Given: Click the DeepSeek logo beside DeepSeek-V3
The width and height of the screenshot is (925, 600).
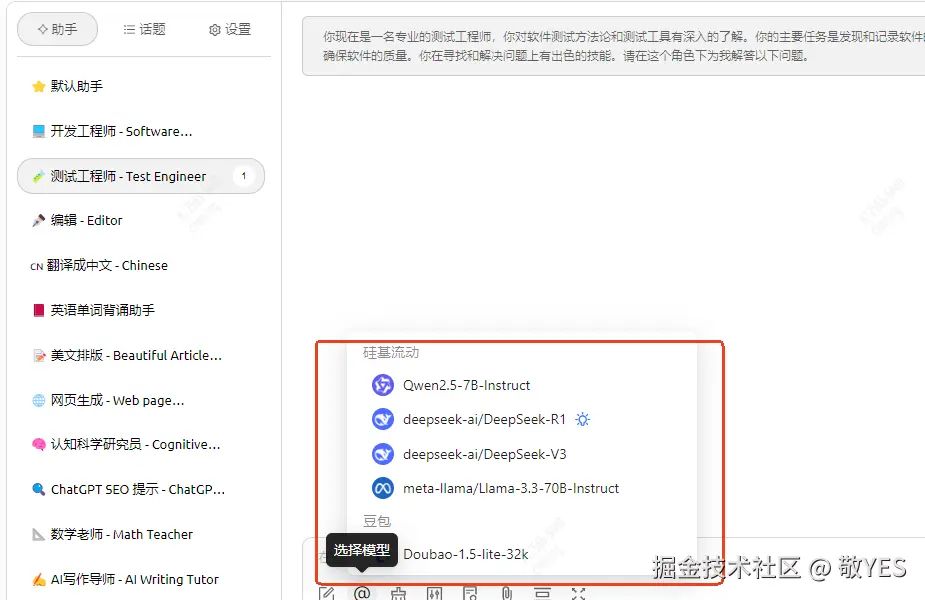Looking at the screenshot, I should (x=383, y=454).
